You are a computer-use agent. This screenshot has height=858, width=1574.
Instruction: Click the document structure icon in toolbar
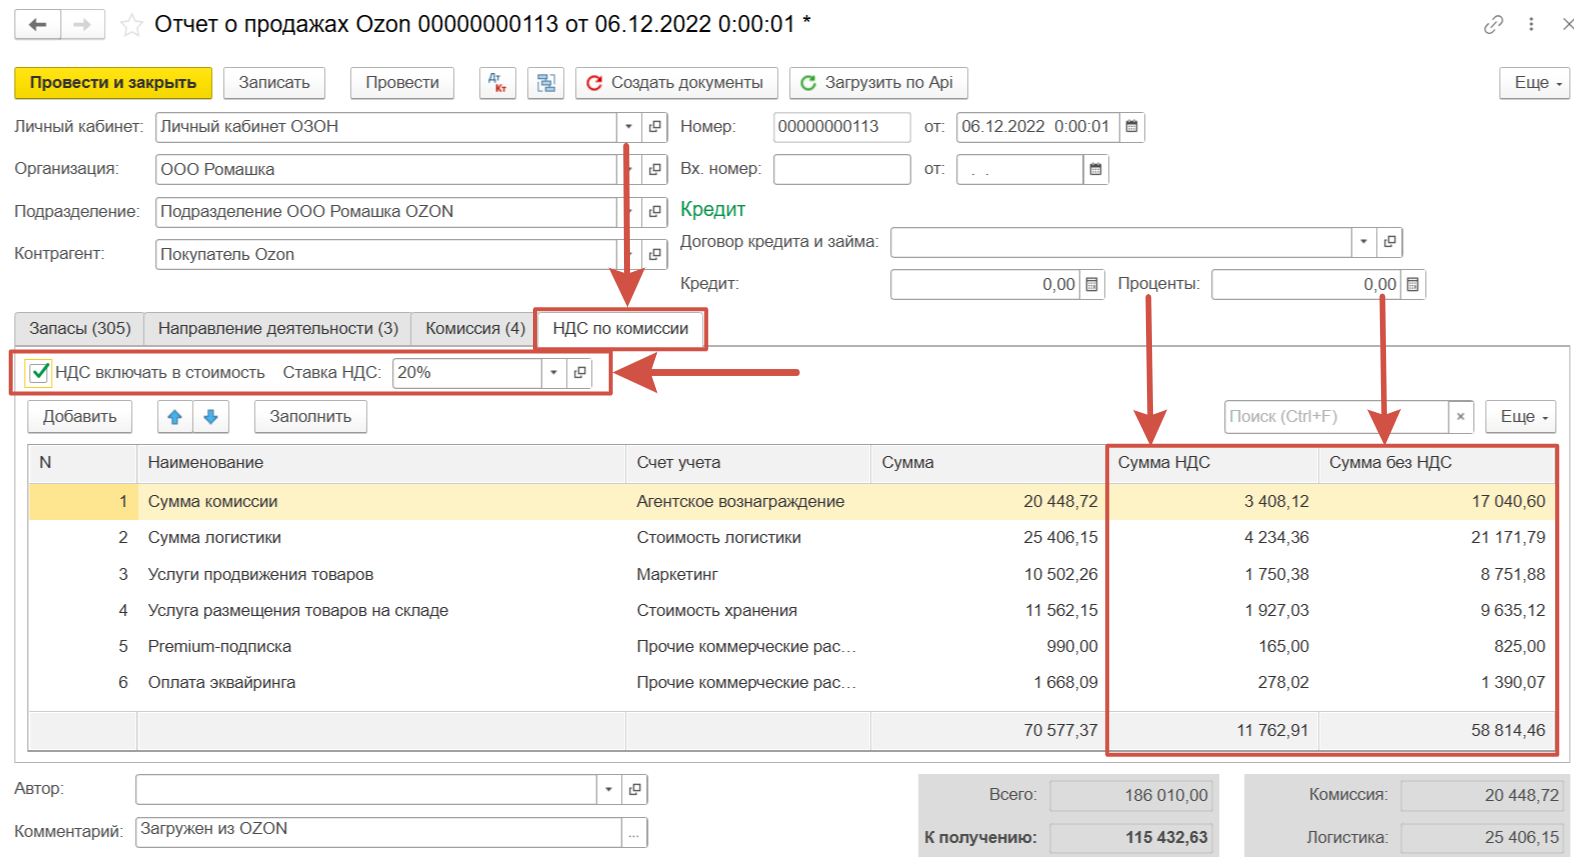pos(546,83)
